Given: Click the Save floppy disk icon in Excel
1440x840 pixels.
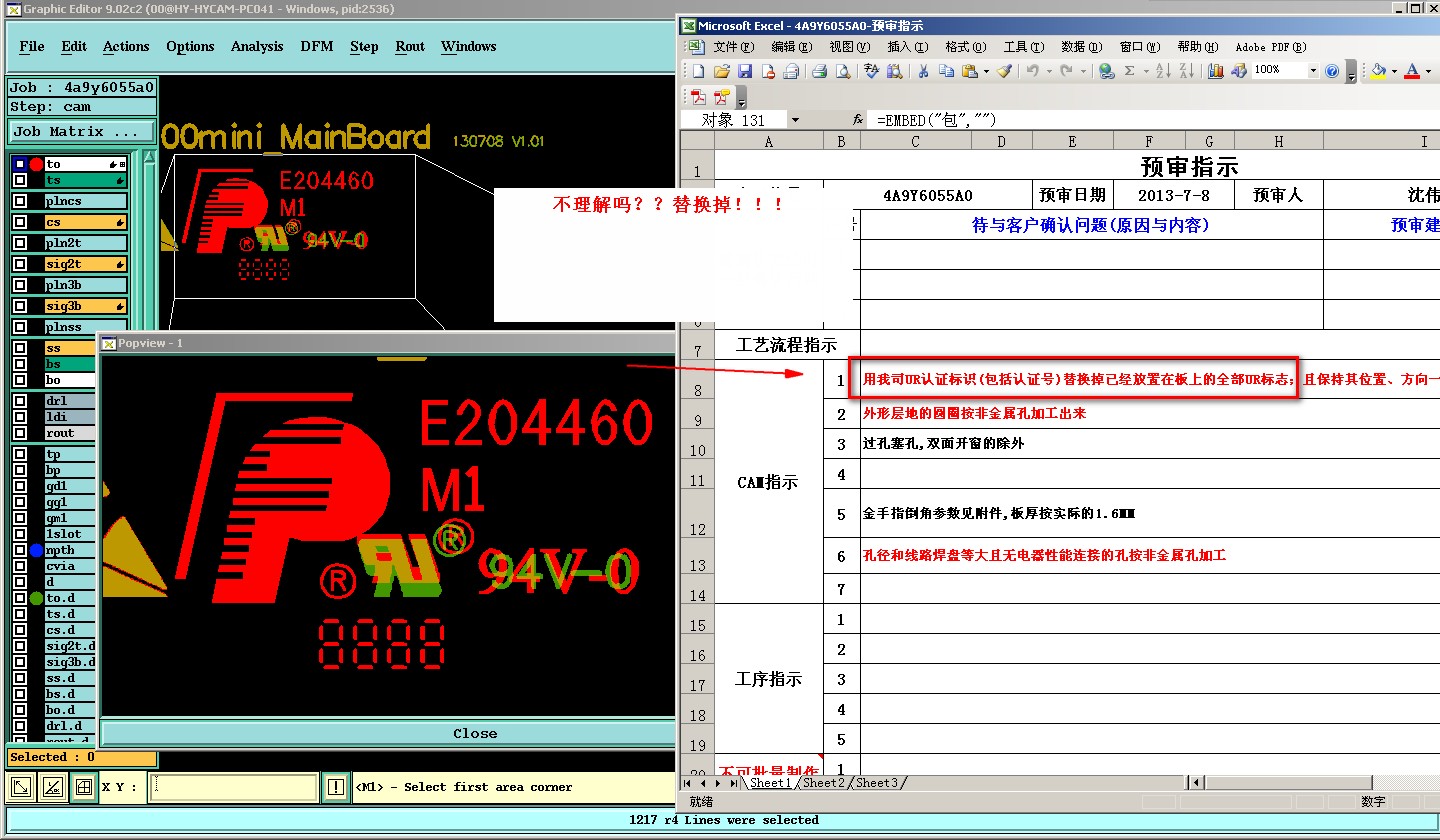Looking at the screenshot, I should click(745, 71).
